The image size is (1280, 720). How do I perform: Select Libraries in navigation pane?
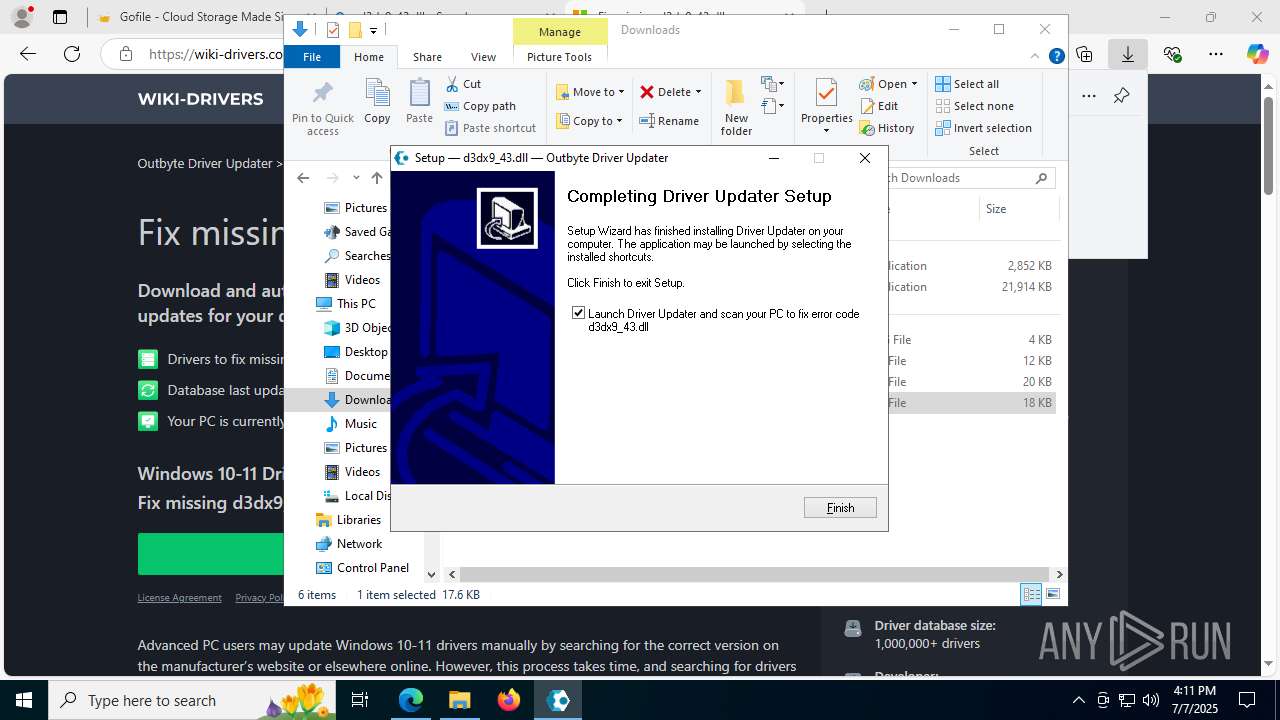point(348,520)
